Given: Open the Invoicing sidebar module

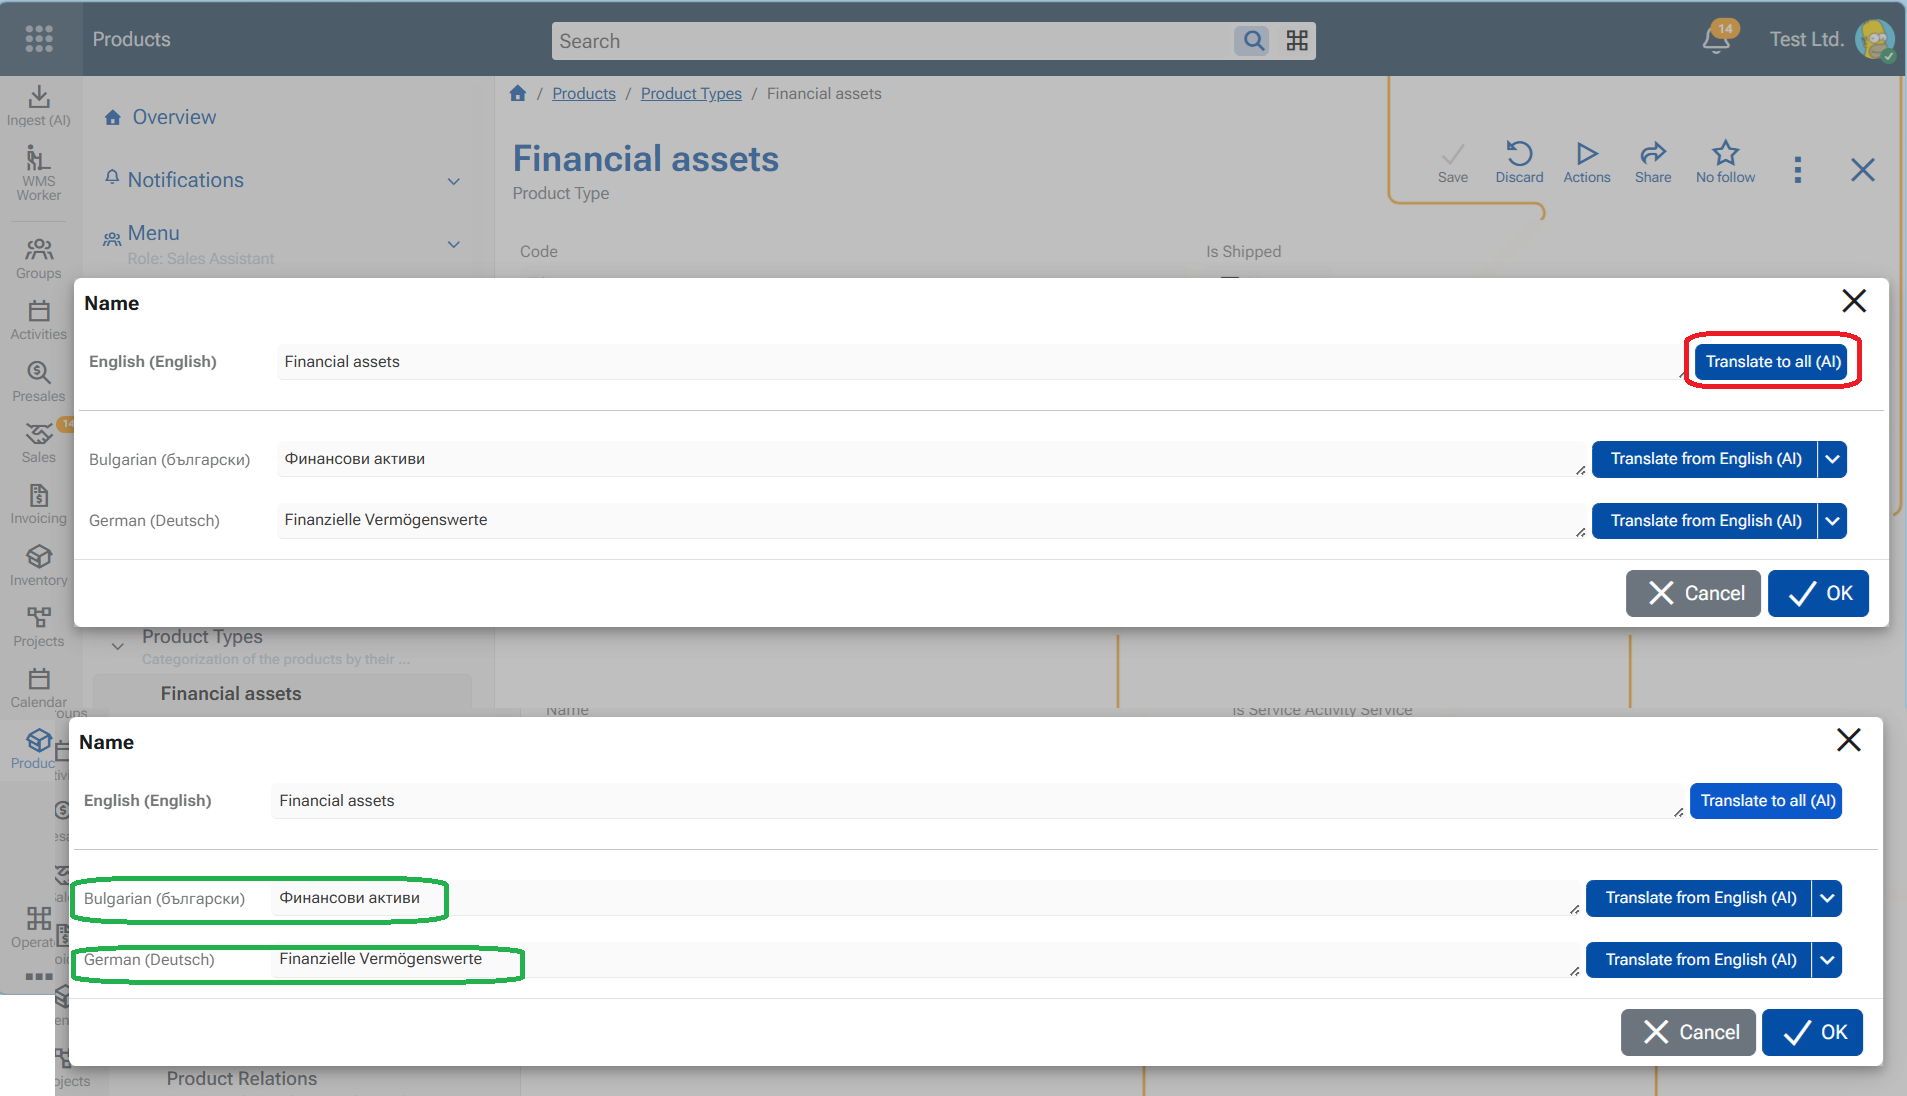Looking at the screenshot, I should click(x=39, y=504).
